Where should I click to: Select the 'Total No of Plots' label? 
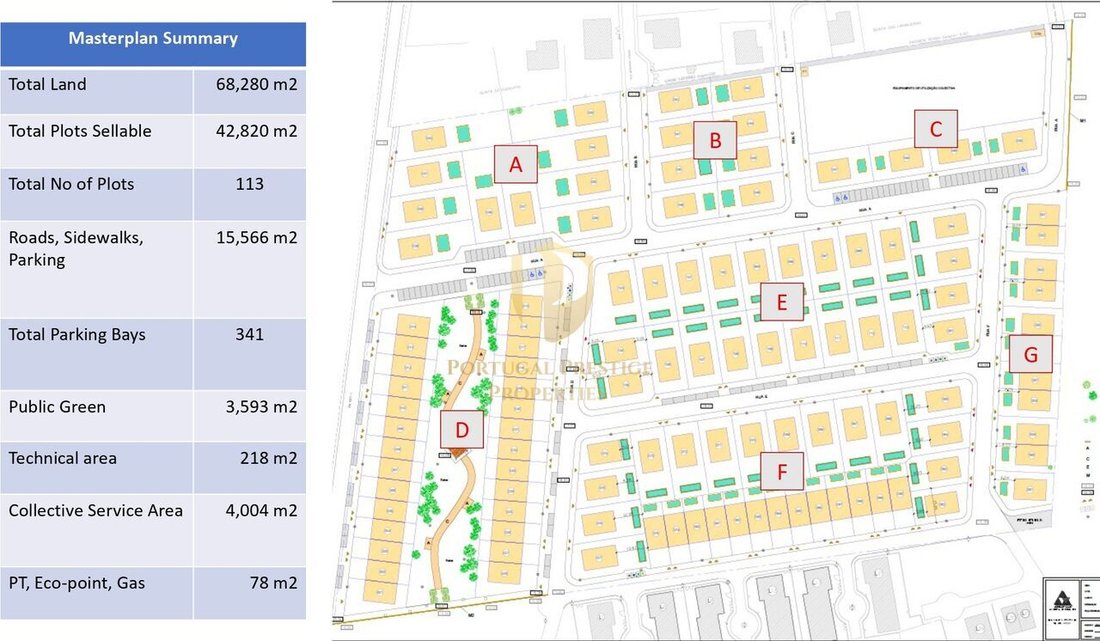coord(72,184)
